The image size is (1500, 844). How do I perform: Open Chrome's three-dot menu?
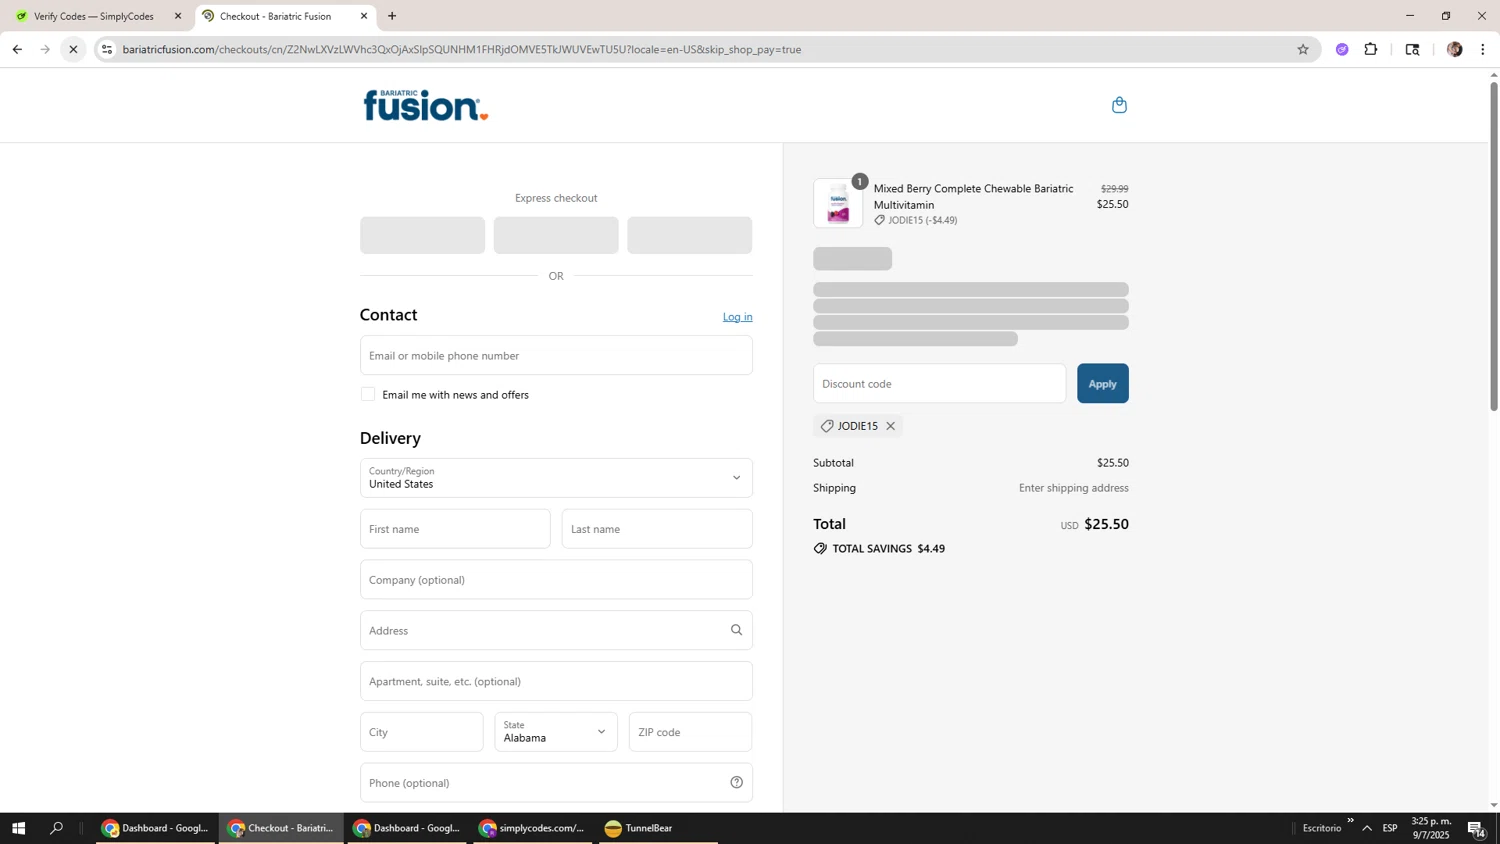point(1483,49)
